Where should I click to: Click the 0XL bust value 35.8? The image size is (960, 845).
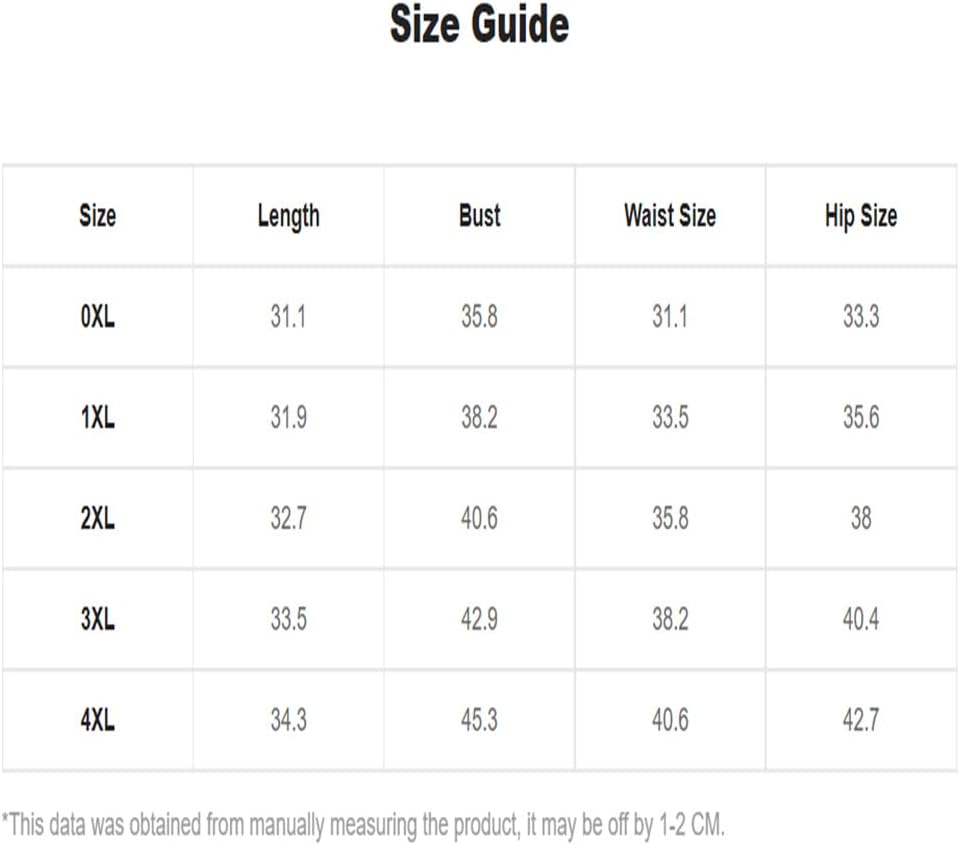pos(479,317)
